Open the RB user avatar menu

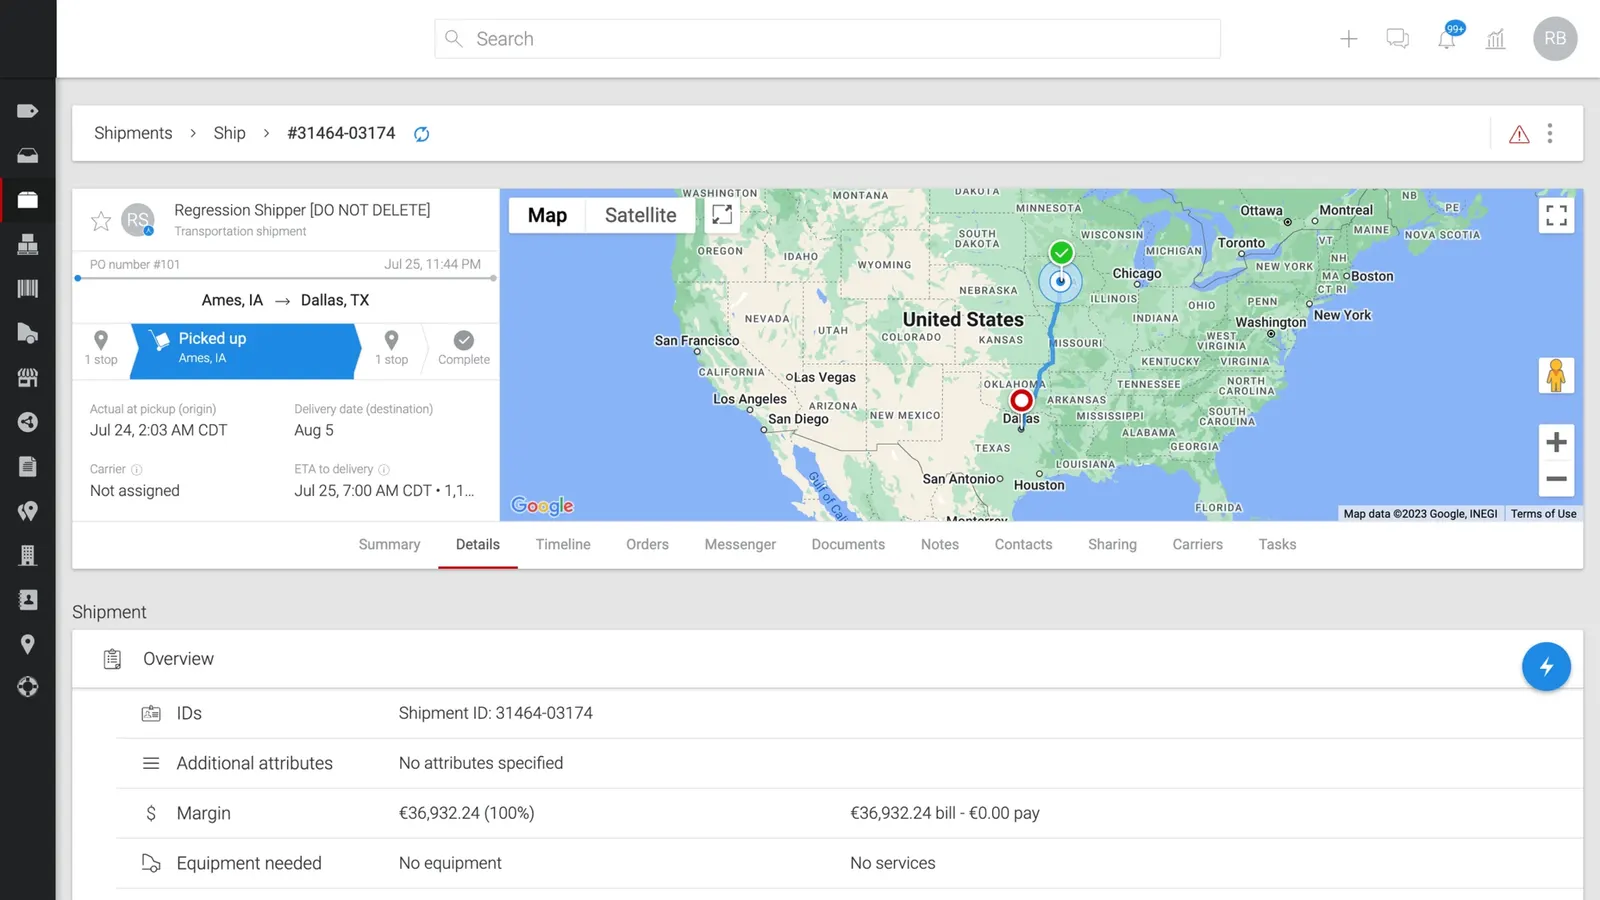point(1555,39)
